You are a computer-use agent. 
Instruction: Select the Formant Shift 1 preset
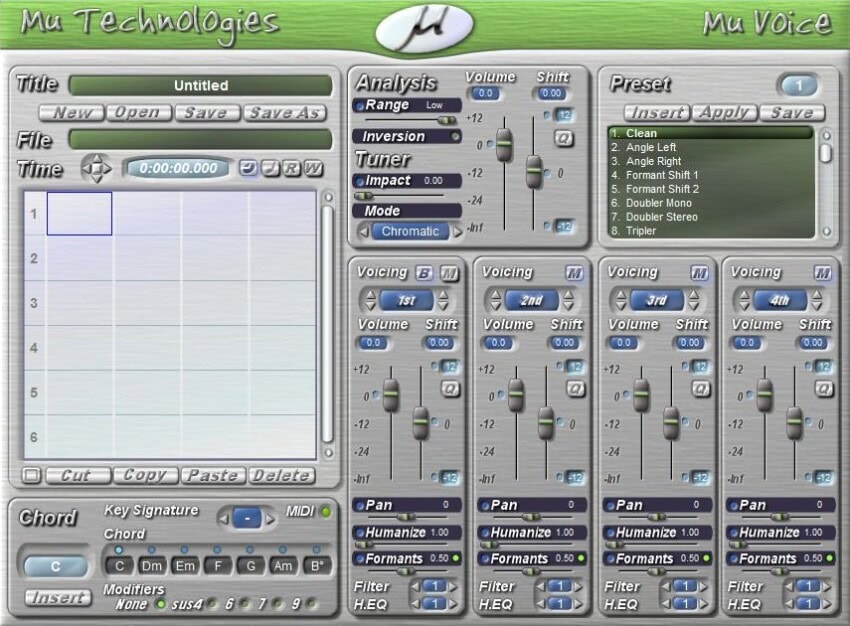point(662,174)
